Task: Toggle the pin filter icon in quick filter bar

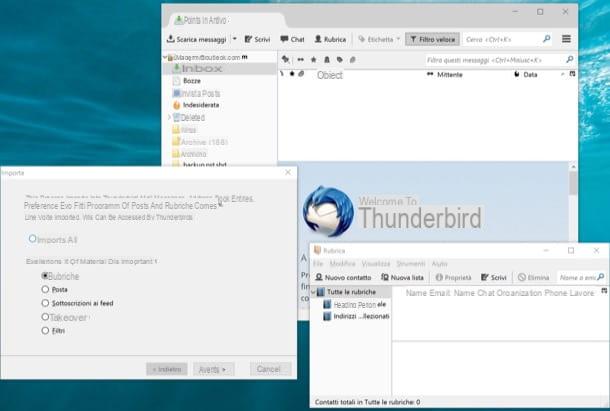Action: point(286,60)
